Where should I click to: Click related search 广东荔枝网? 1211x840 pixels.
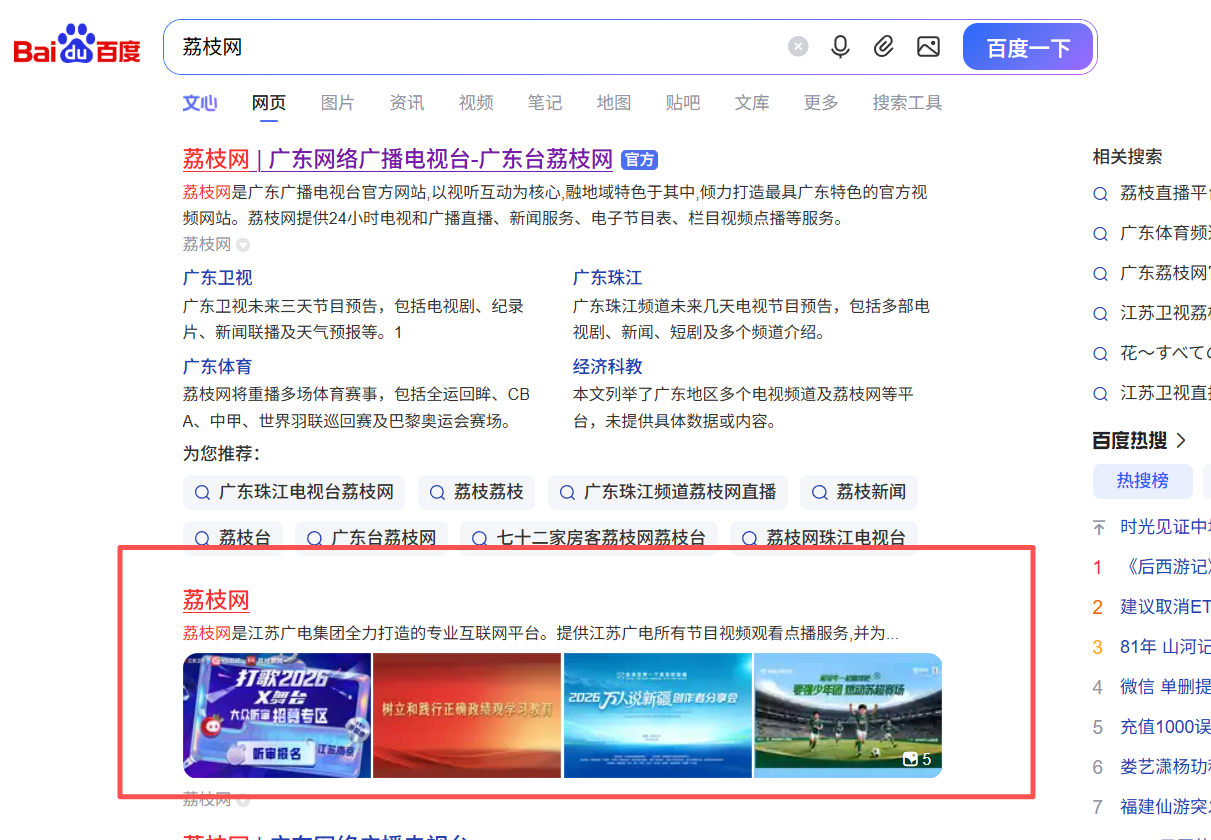tap(1152, 274)
